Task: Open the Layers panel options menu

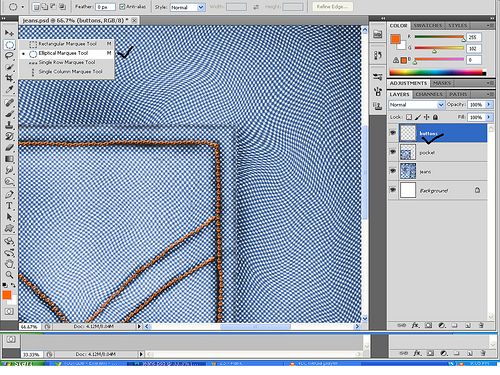Action: [490, 94]
